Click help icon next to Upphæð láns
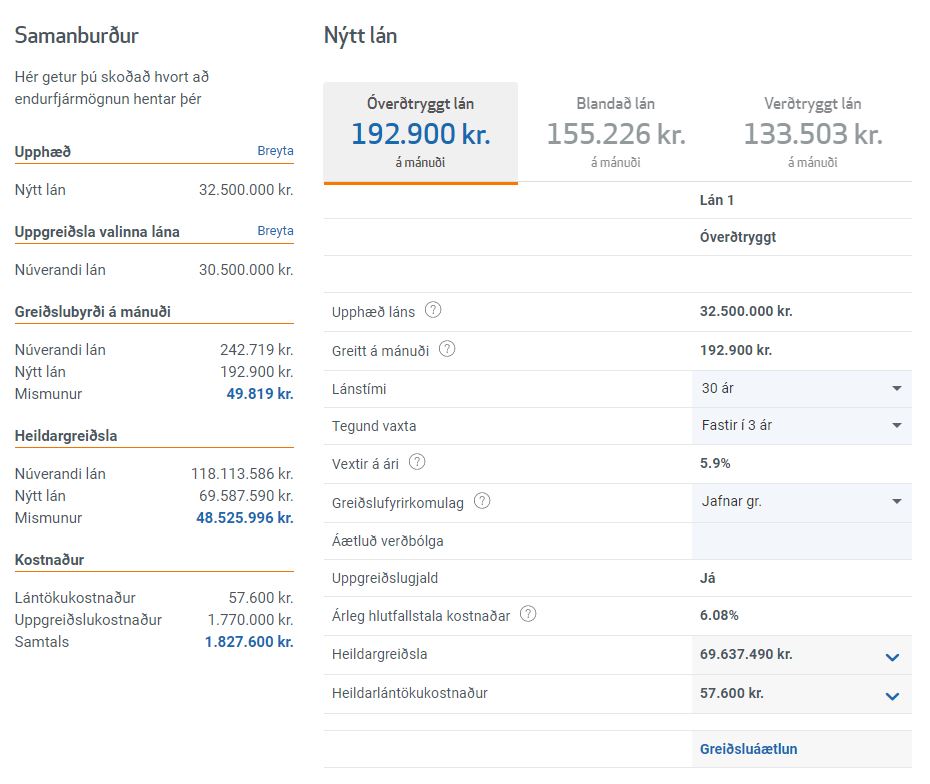This screenshot has height=784, width=930. [433, 311]
